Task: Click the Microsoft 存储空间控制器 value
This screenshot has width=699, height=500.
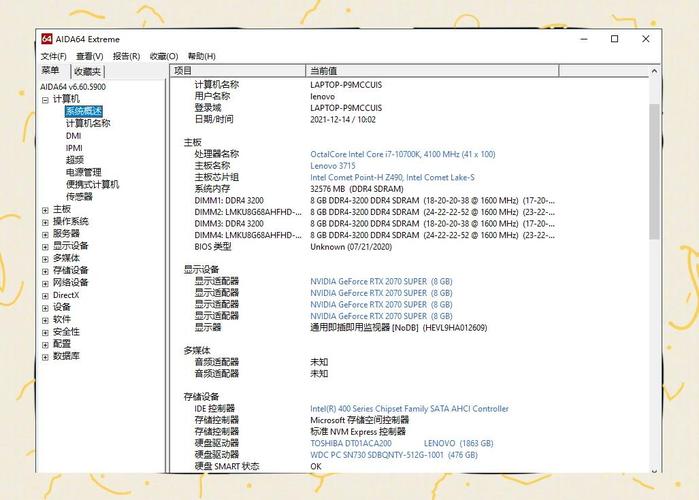Action: (359, 420)
